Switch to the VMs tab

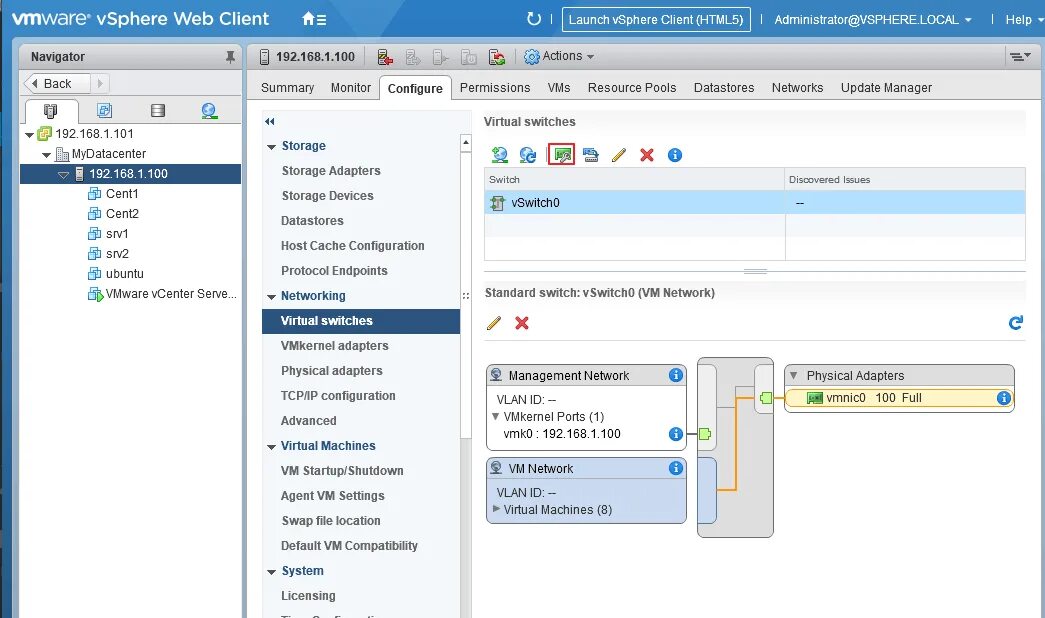558,88
